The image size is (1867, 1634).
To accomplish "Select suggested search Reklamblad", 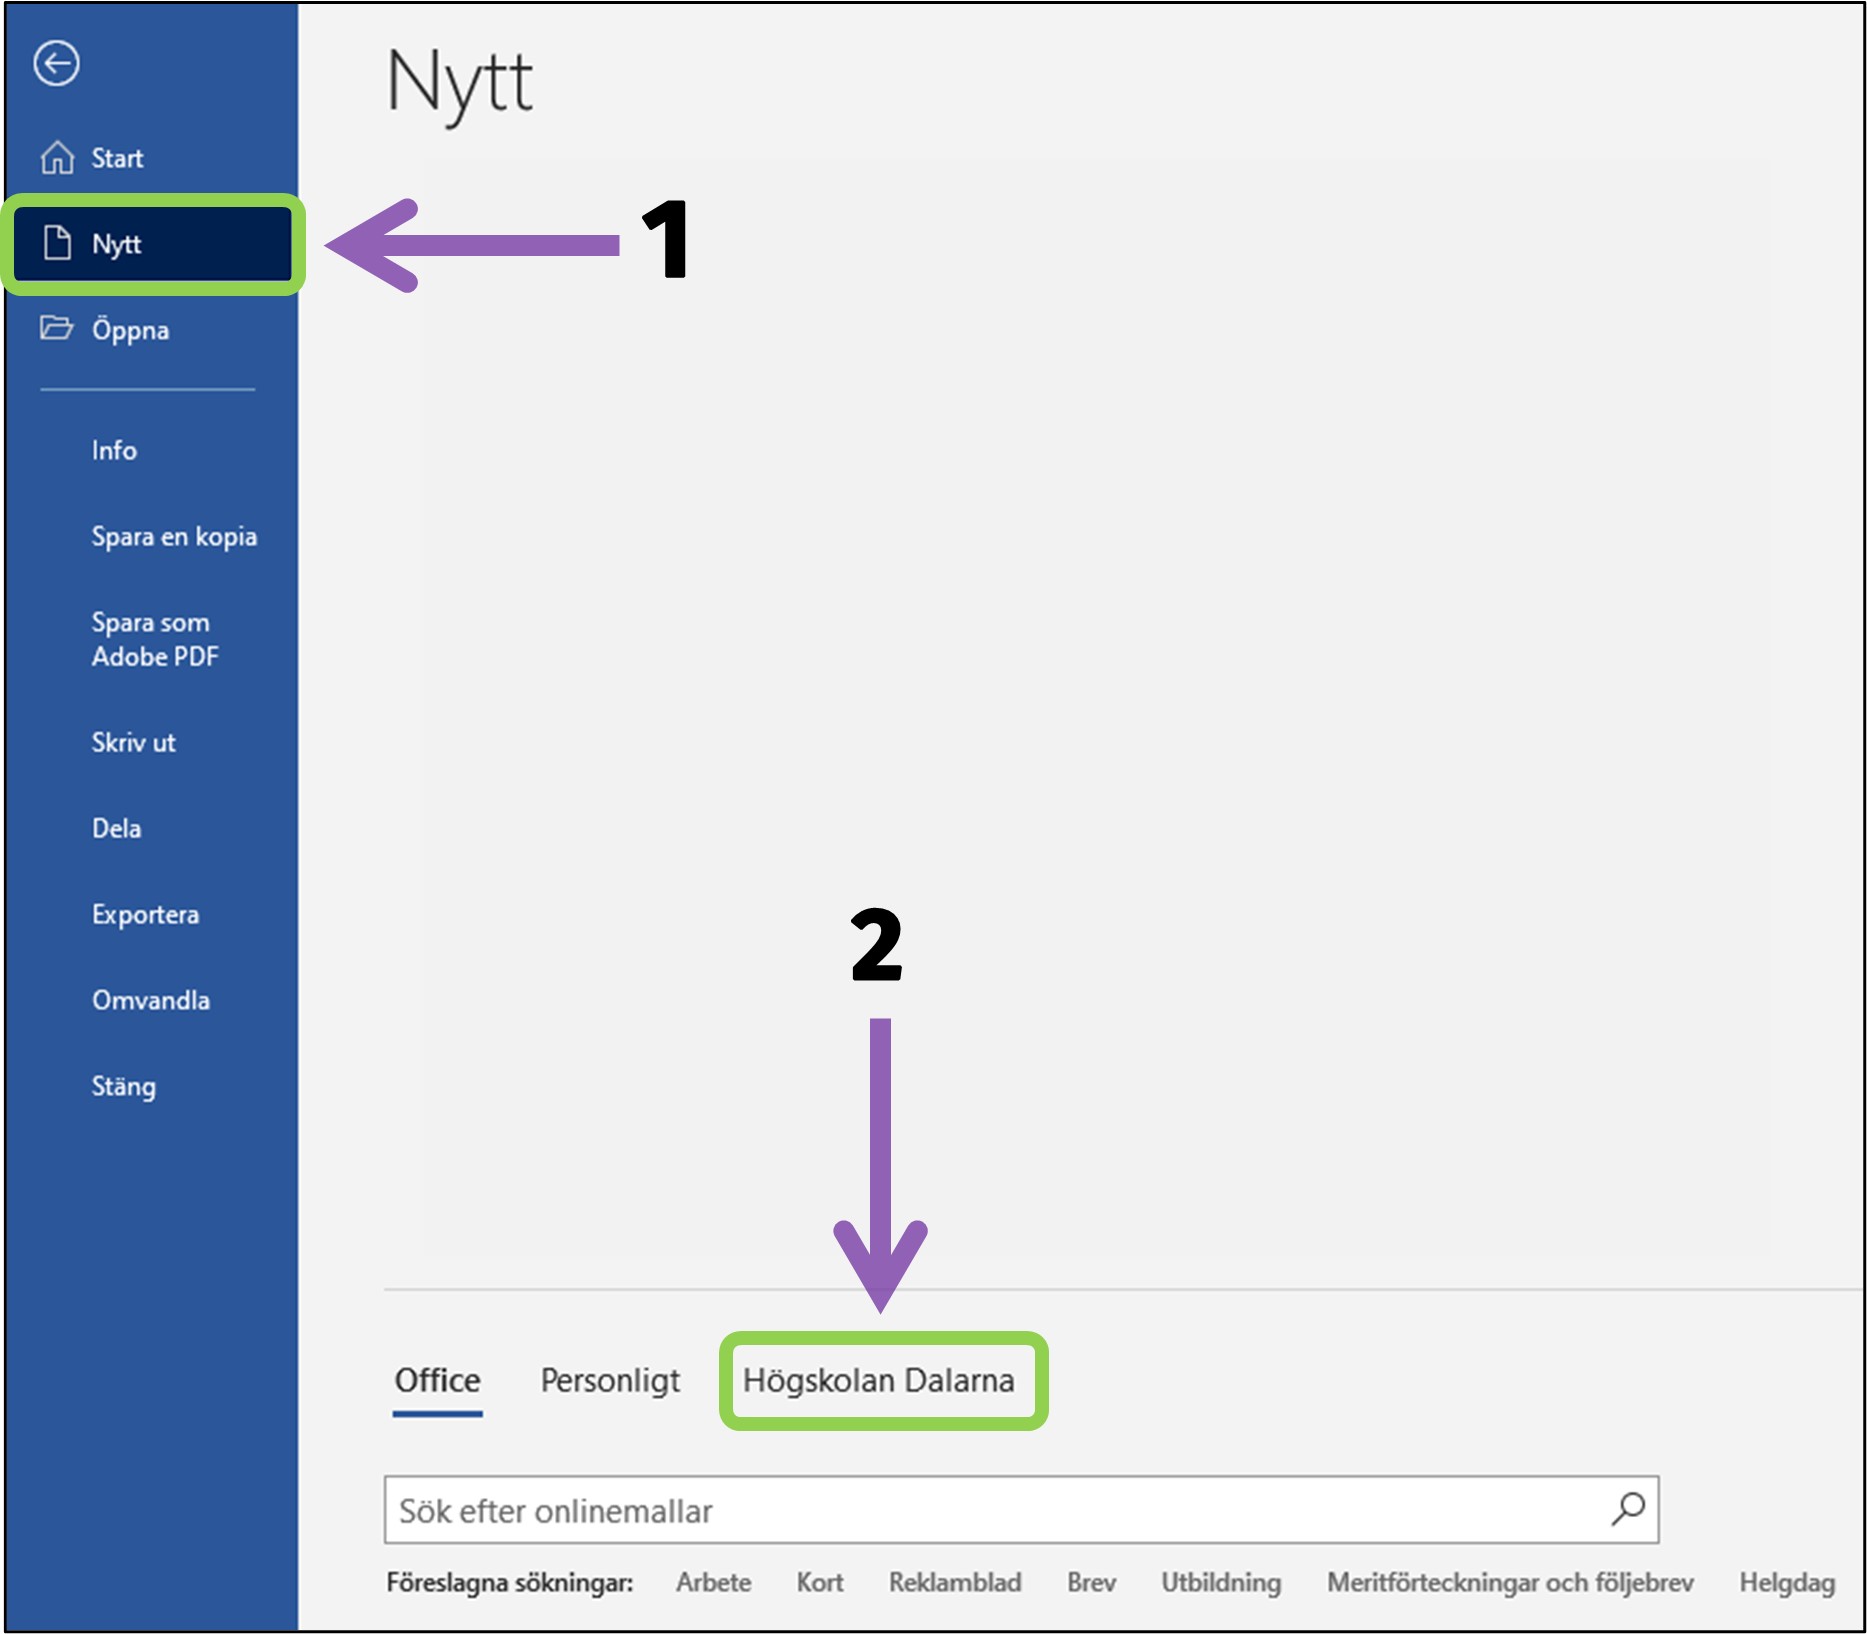I will click(955, 1583).
